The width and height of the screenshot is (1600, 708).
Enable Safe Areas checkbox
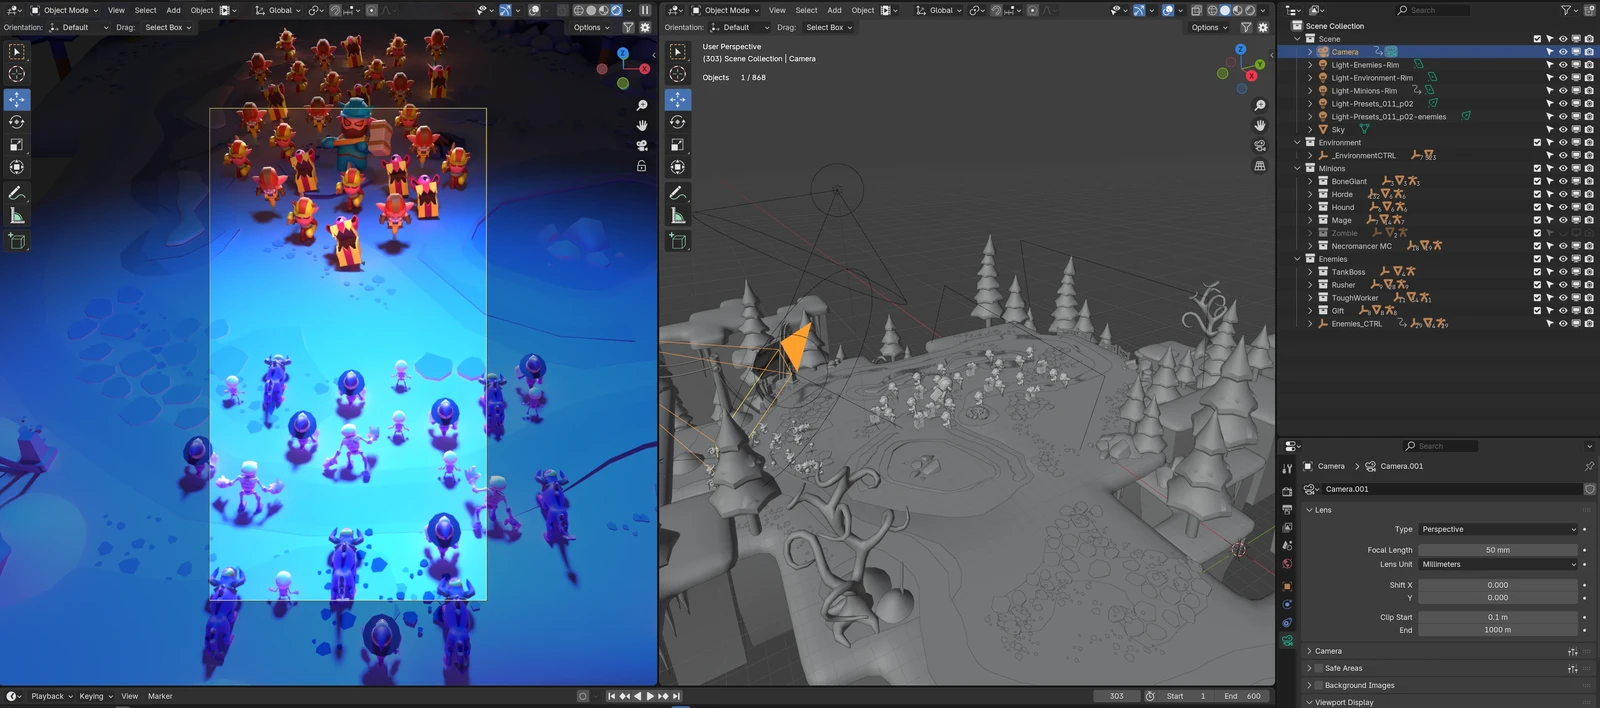point(1319,668)
